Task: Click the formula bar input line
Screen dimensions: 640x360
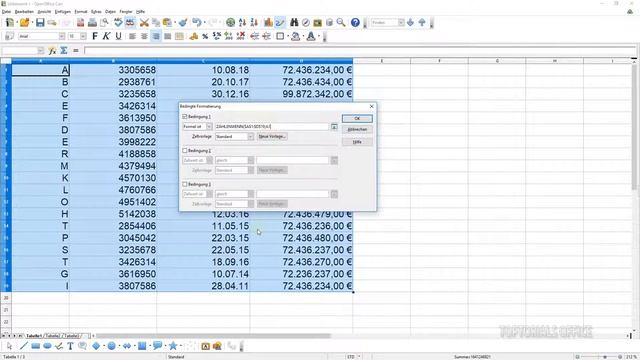Action: 360,51
